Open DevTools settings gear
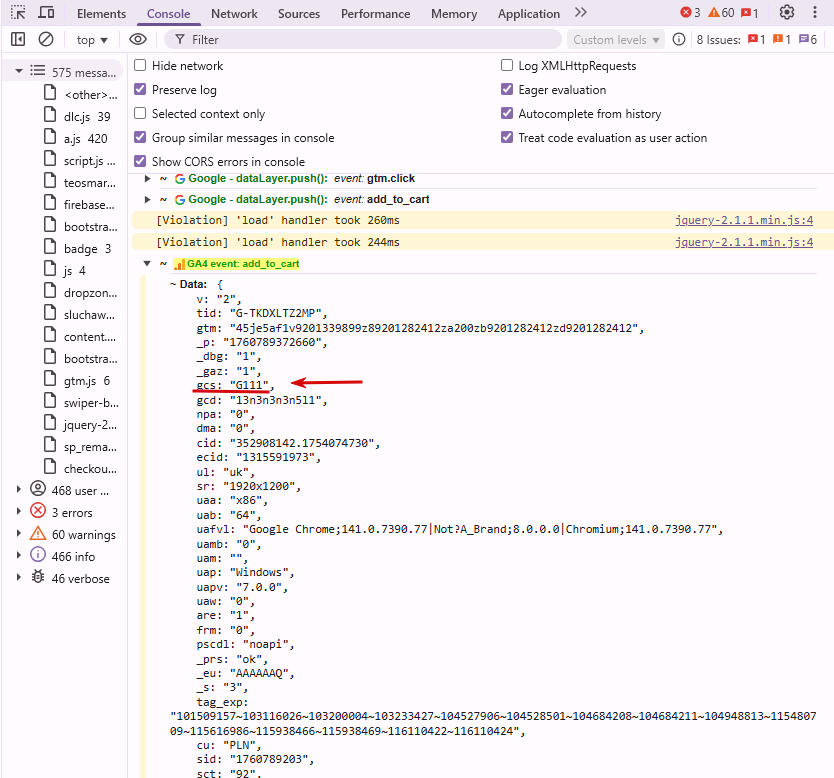834x778 pixels. pyautogui.click(x=787, y=13)
